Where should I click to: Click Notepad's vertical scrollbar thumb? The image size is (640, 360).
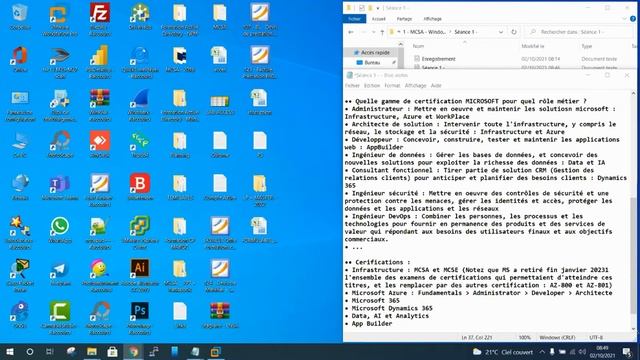point(633,256)
